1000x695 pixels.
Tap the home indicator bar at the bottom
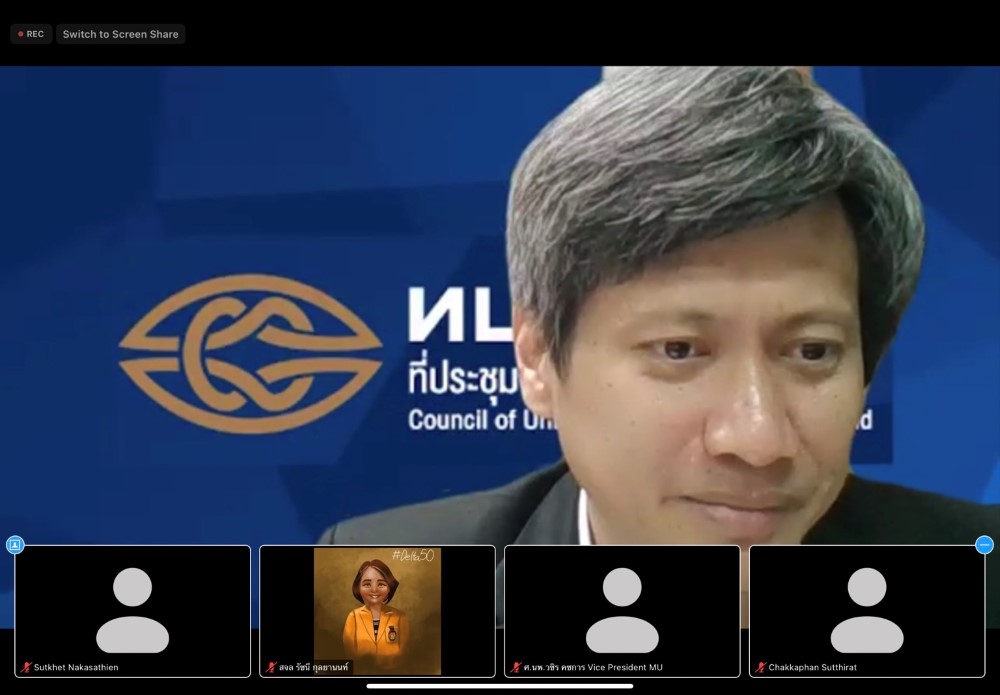pyautogui.click(x=500, y=686)
